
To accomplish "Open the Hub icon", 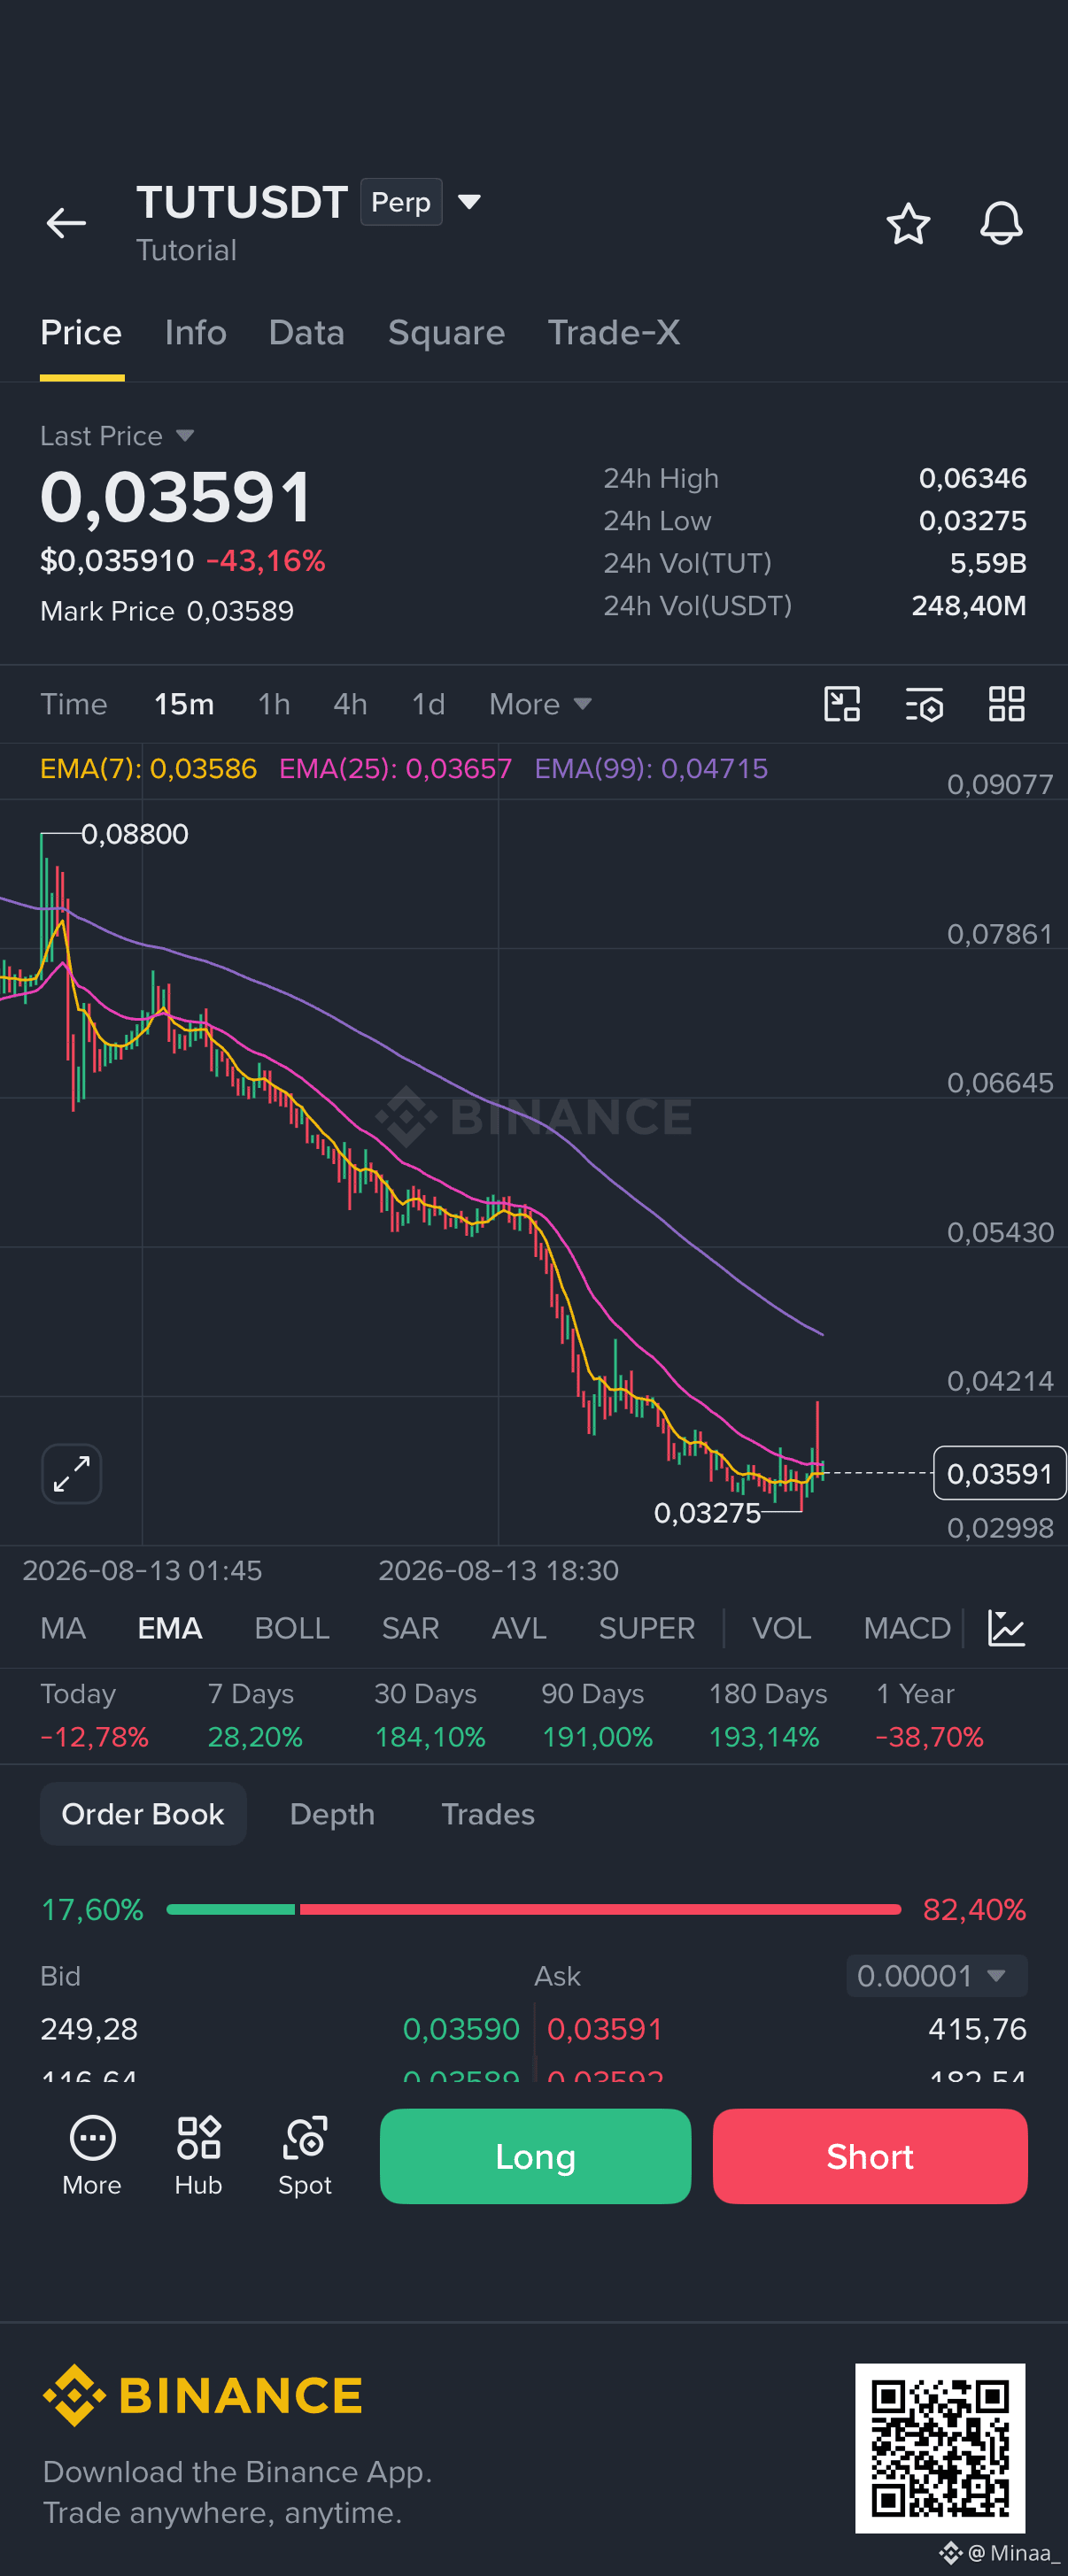I will coord(198,2156).
